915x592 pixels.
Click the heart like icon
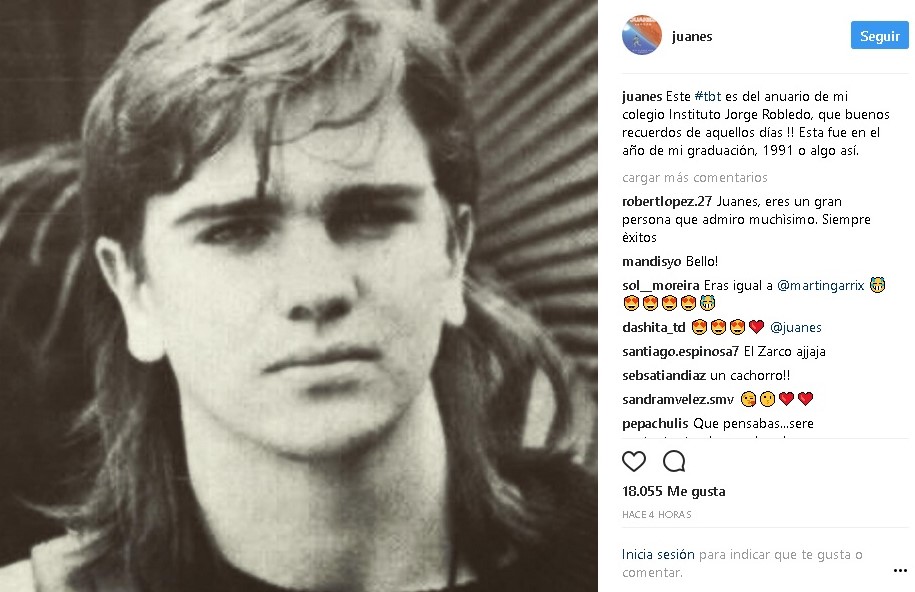tap(634, 461)
